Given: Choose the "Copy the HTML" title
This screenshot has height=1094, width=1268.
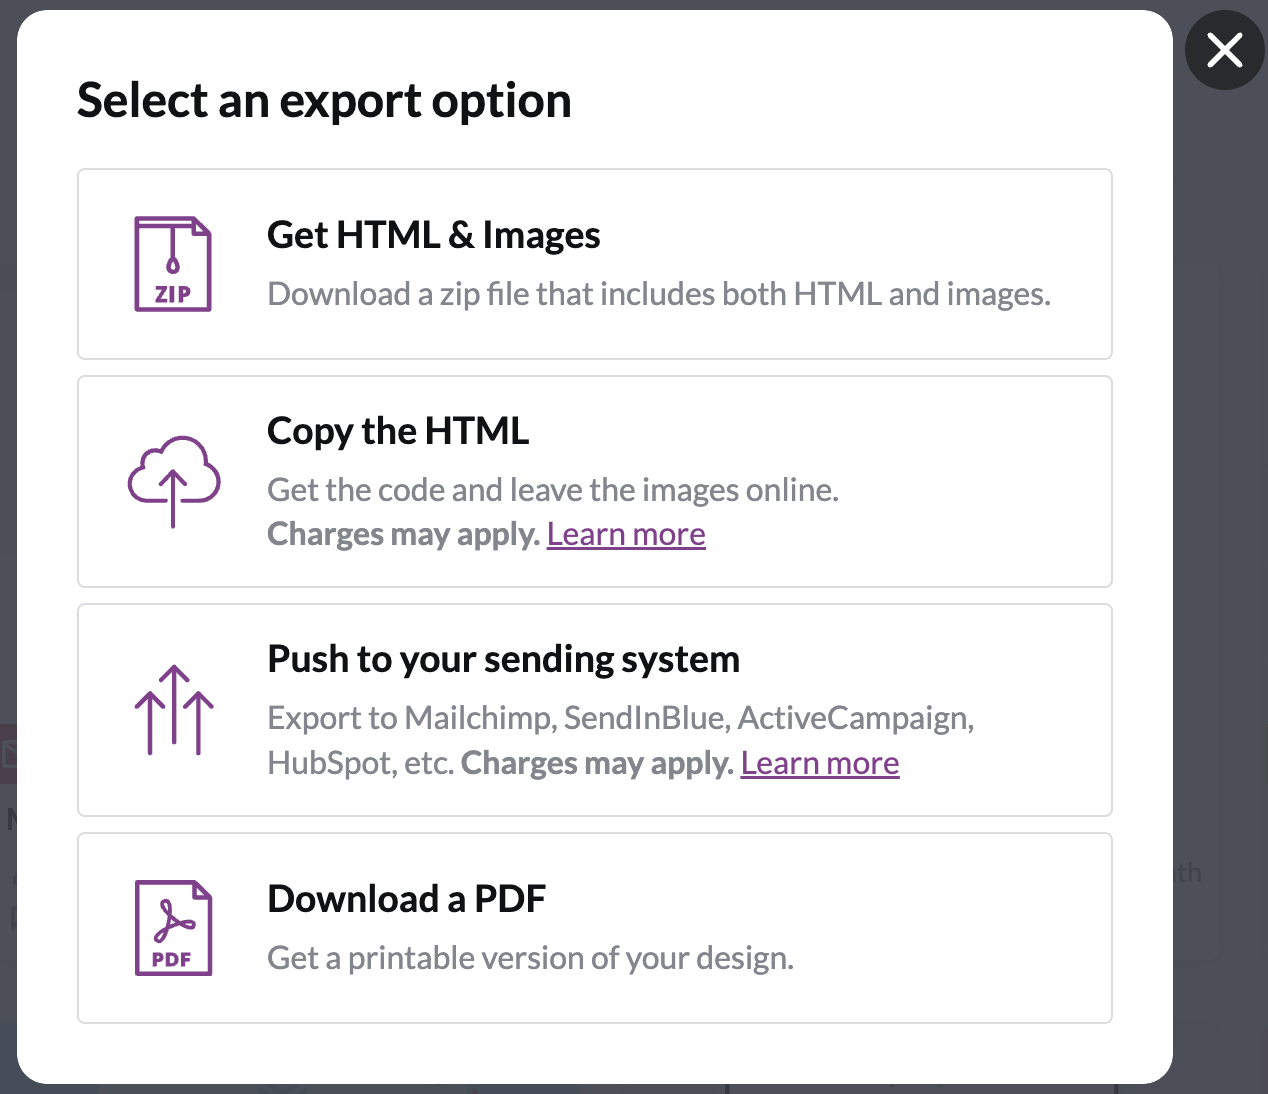Looking at the screenshot, I should point(398,432).
